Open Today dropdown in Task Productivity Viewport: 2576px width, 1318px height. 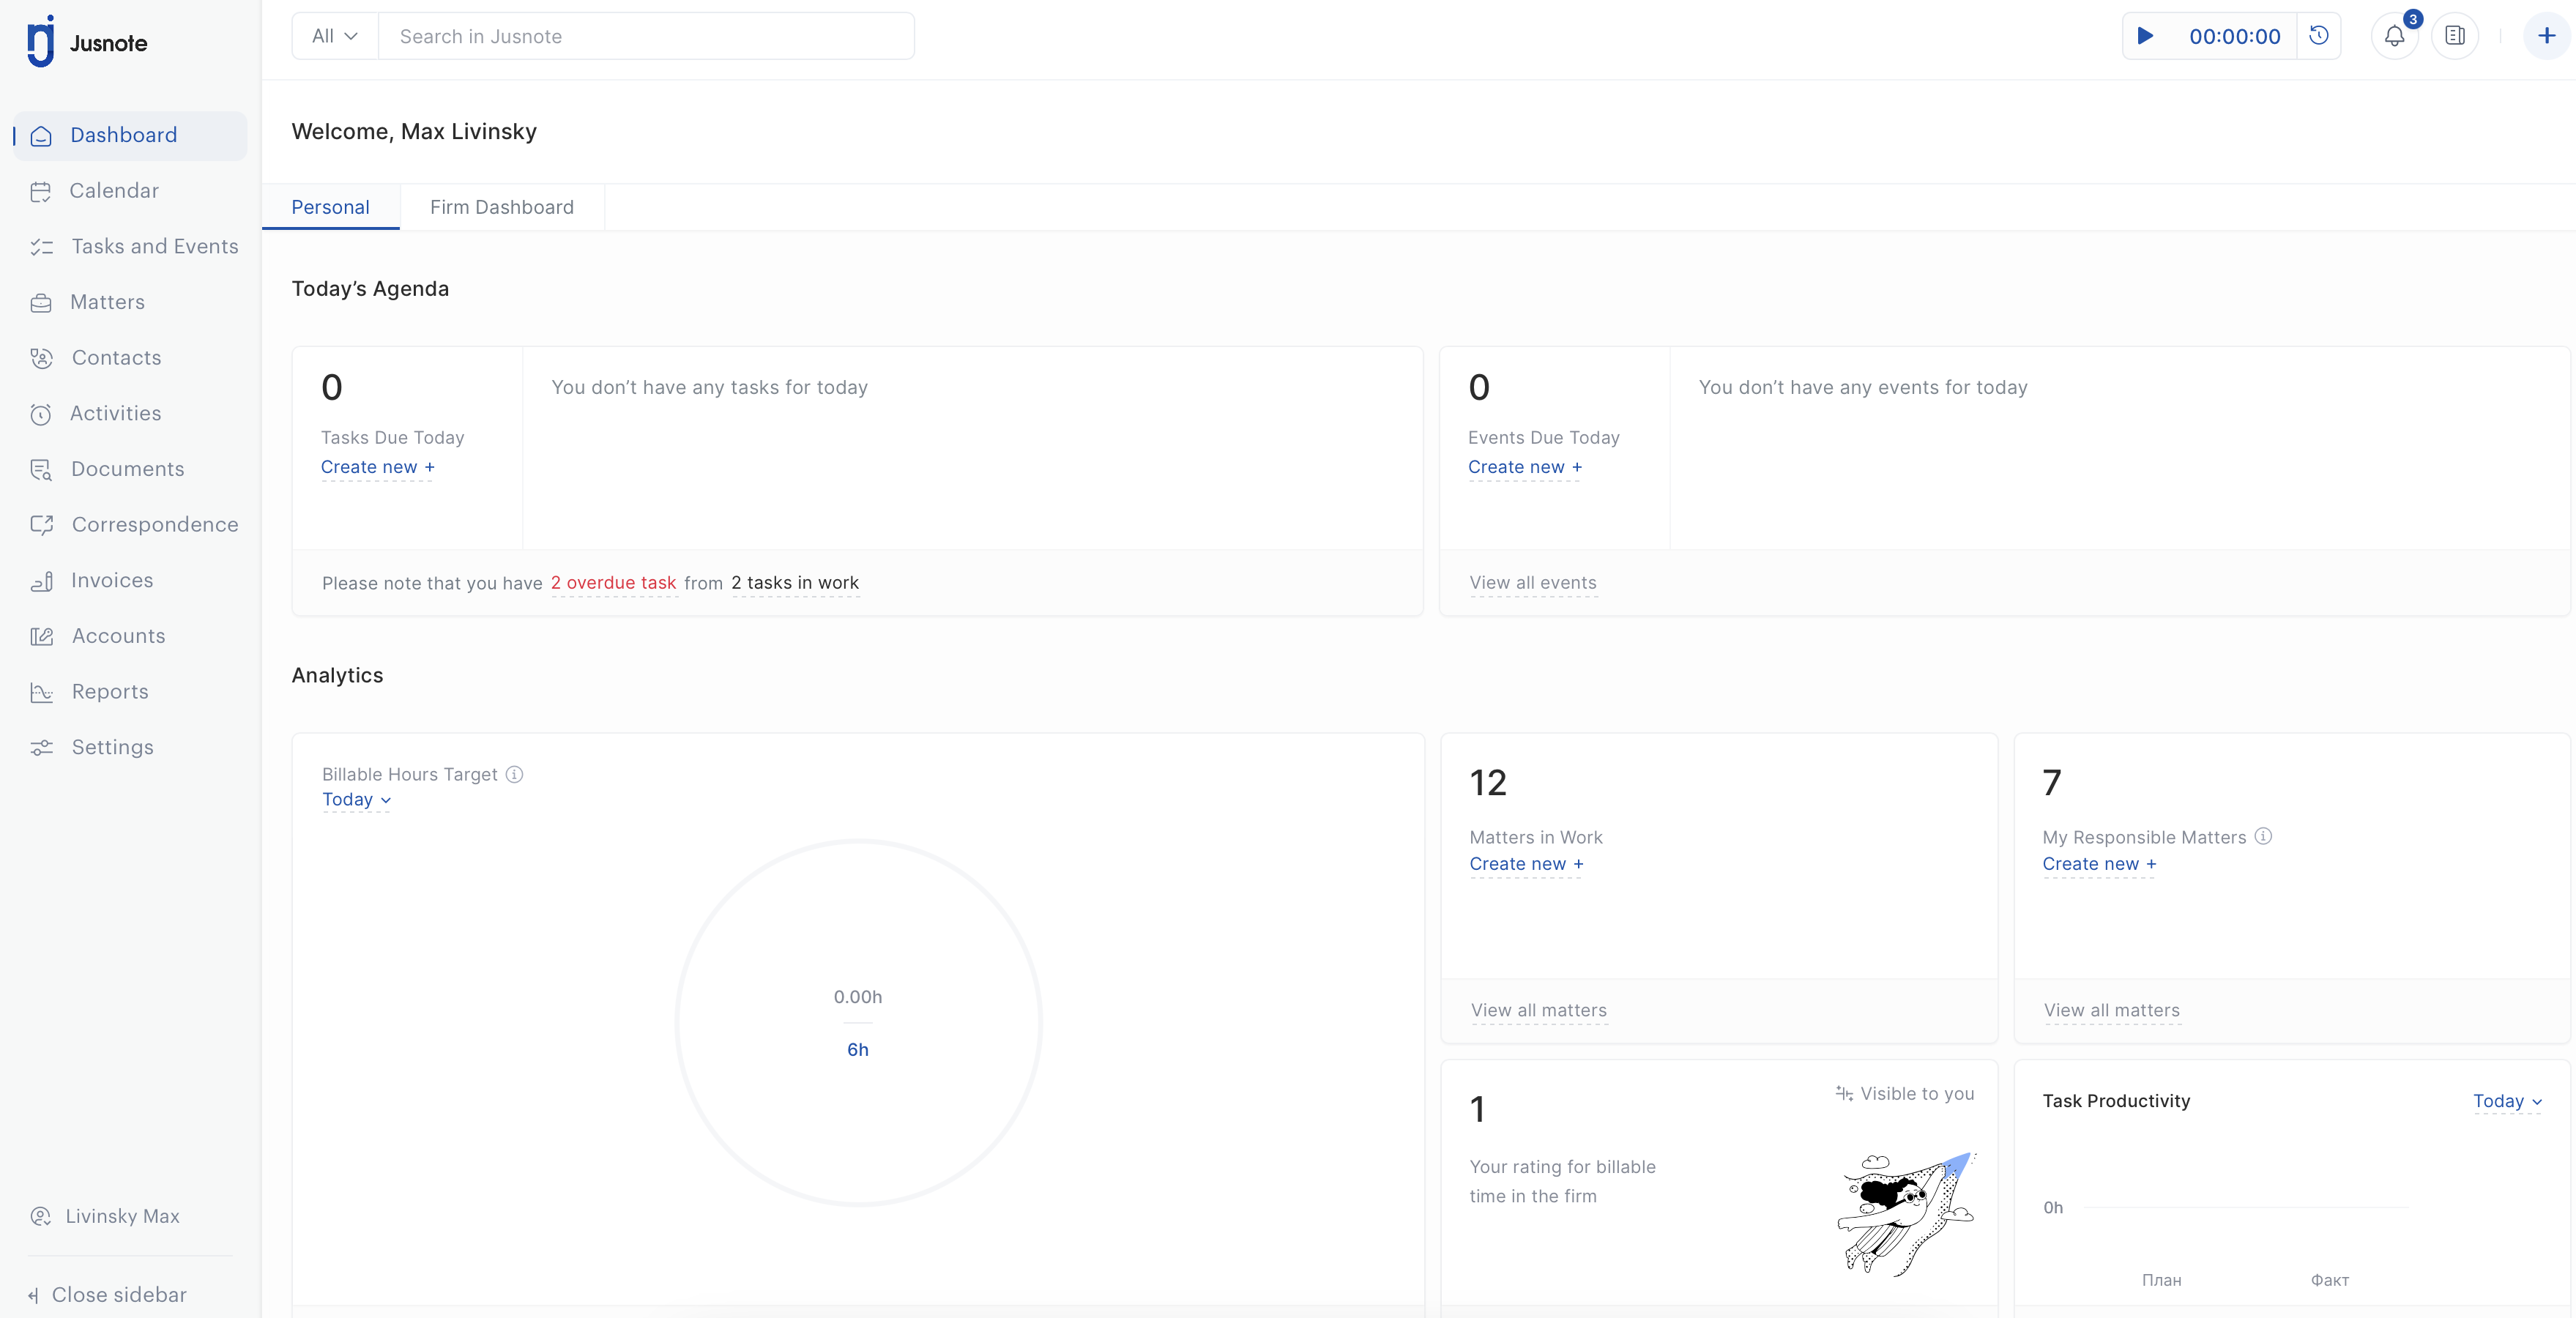tap(2506, 1101)
